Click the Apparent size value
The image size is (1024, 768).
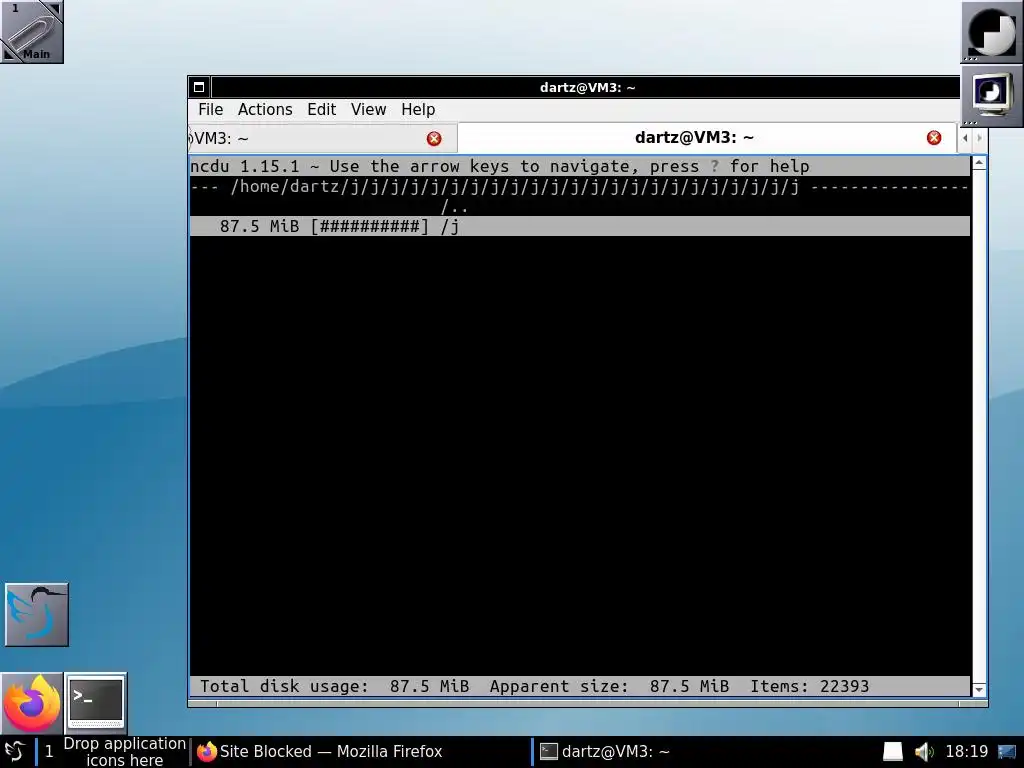click(689, 686)
